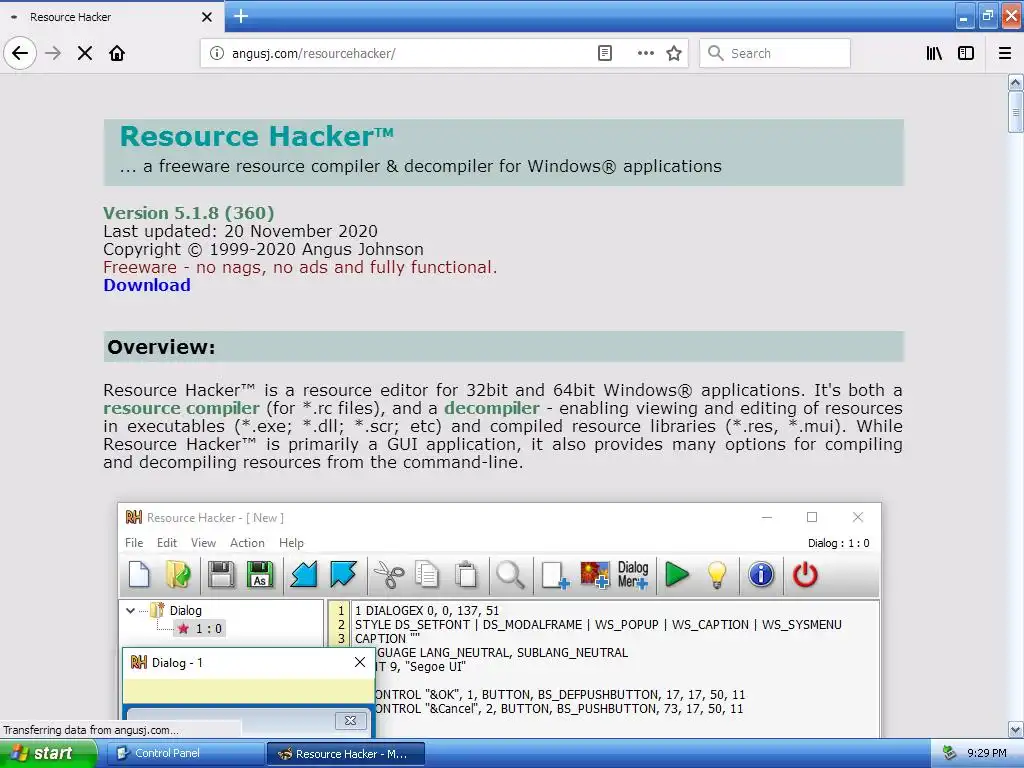Switch to Resource Hacker taskbar button

tap(346, 754)
